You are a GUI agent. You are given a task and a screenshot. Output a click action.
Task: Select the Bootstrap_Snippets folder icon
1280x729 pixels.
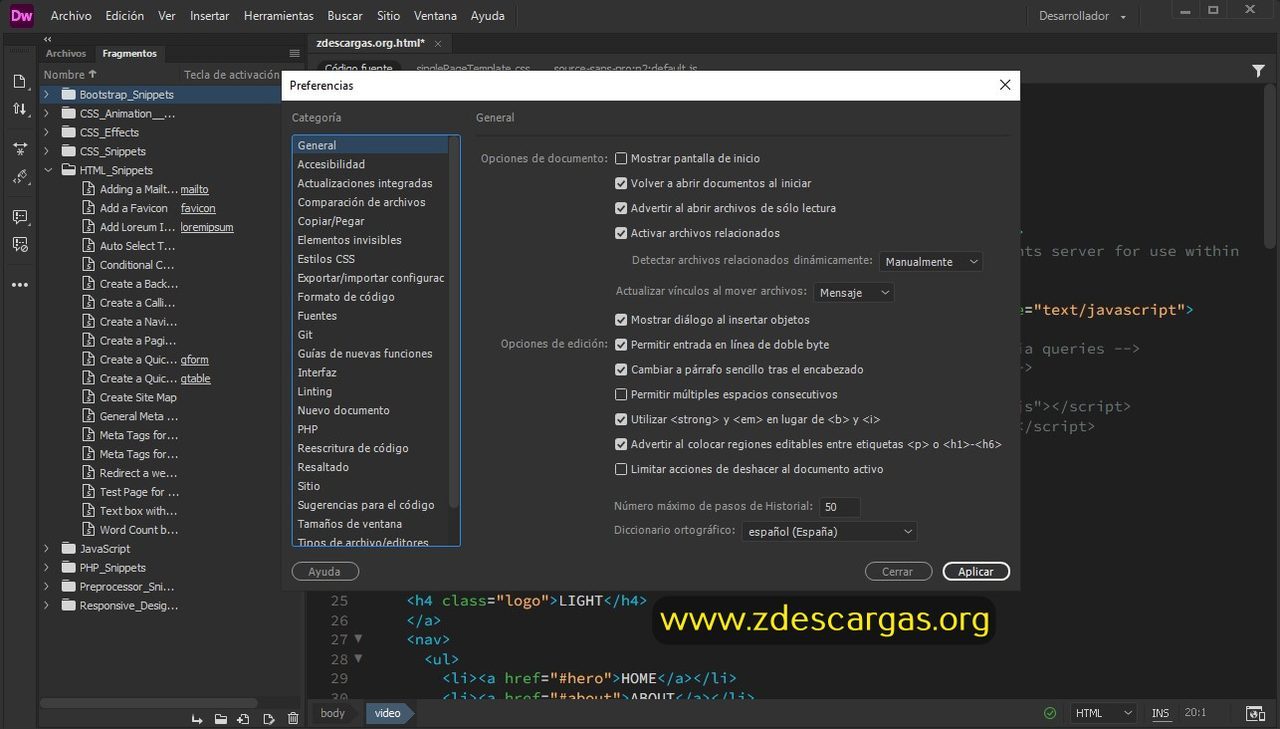[x=69, y=94]
